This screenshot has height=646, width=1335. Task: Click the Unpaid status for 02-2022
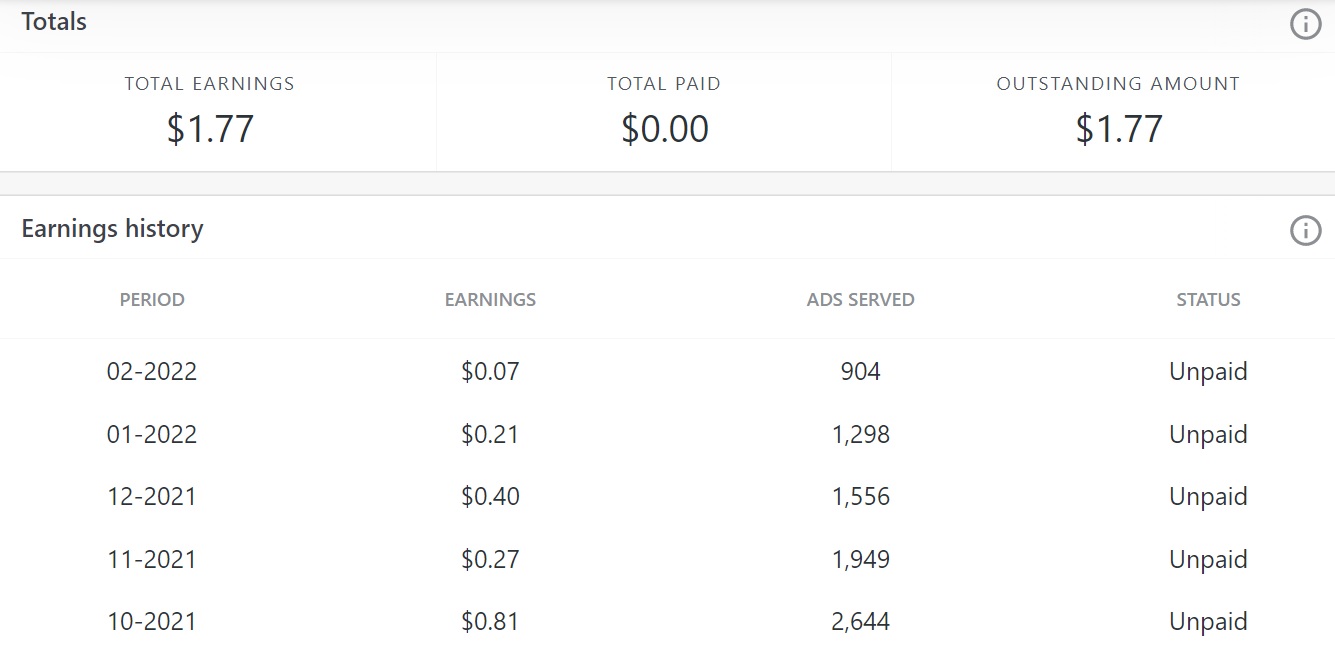click(x=1208, y=372)
